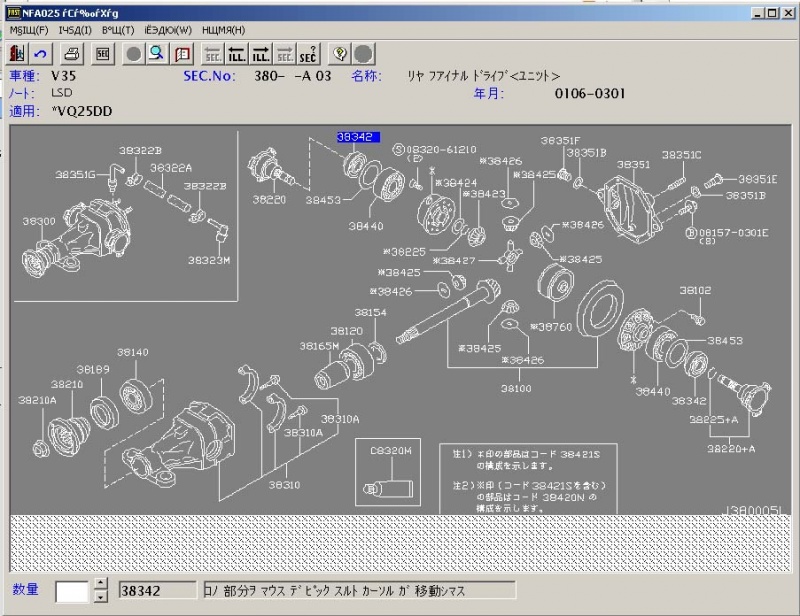Click the help question mark icon

(x=341, y=53)
